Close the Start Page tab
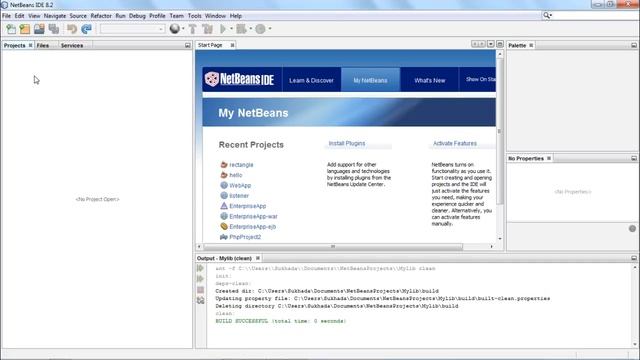 click(232, 45)
